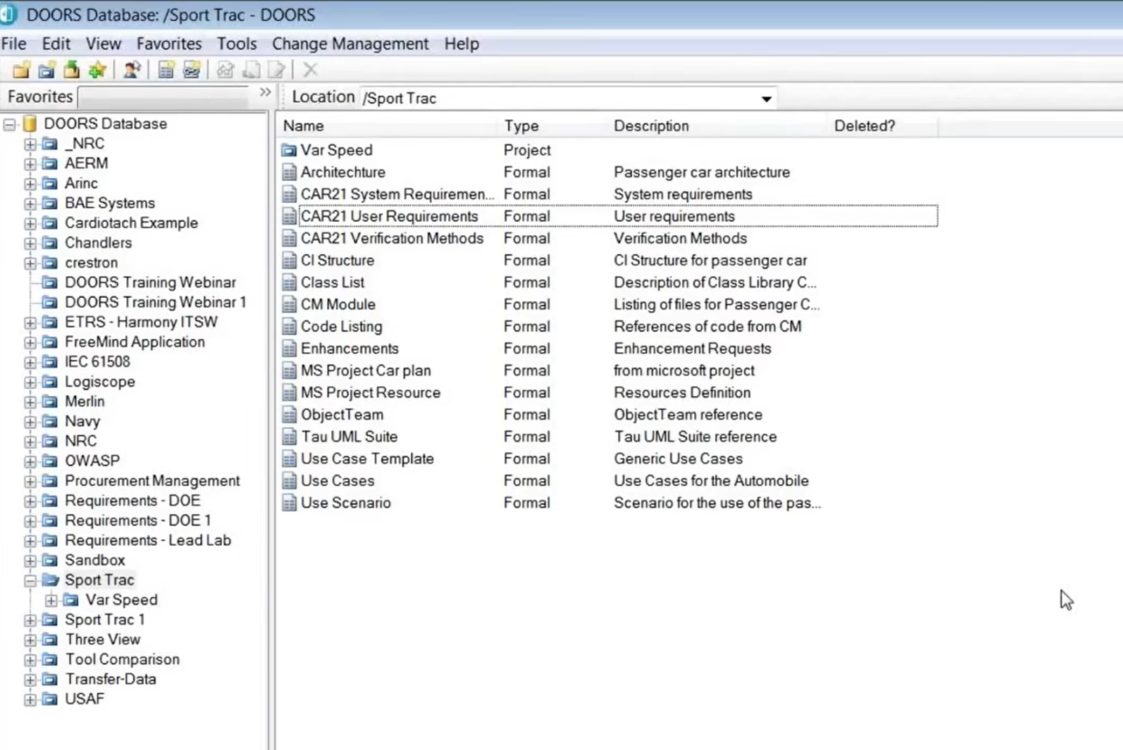This screenshot has height=750, width=1123.
Task: Expand the BAE Systems project node
Action: (30, 203)
